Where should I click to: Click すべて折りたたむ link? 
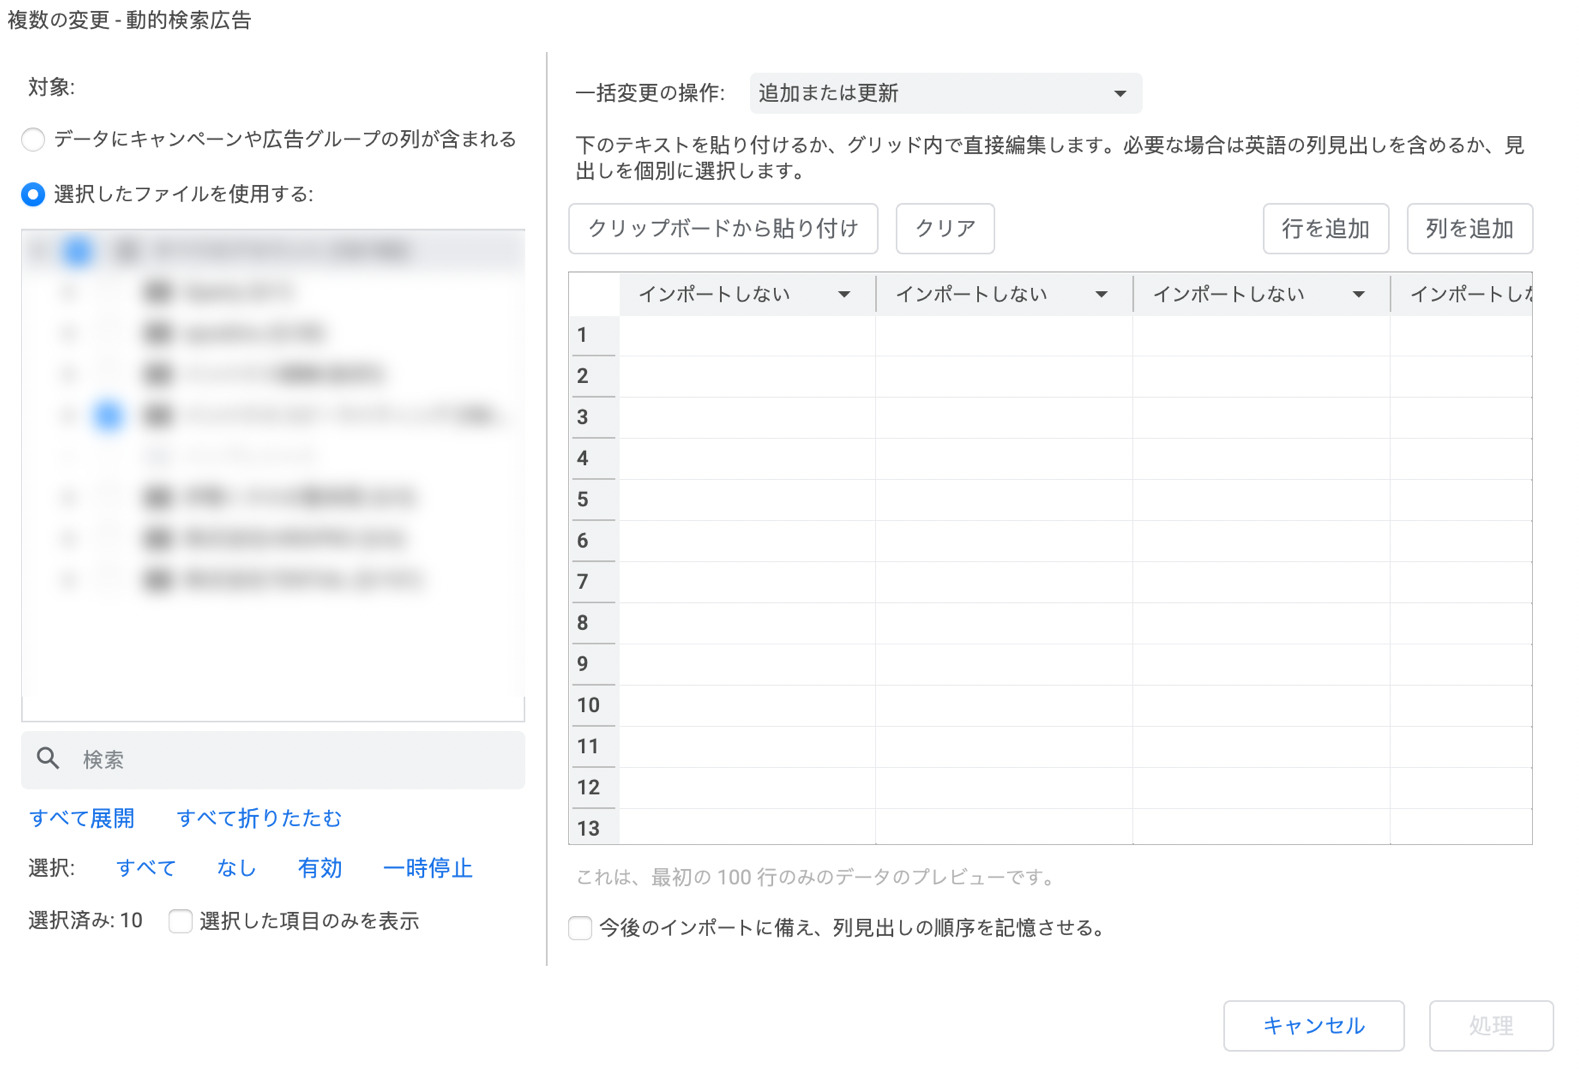point(259,818)
